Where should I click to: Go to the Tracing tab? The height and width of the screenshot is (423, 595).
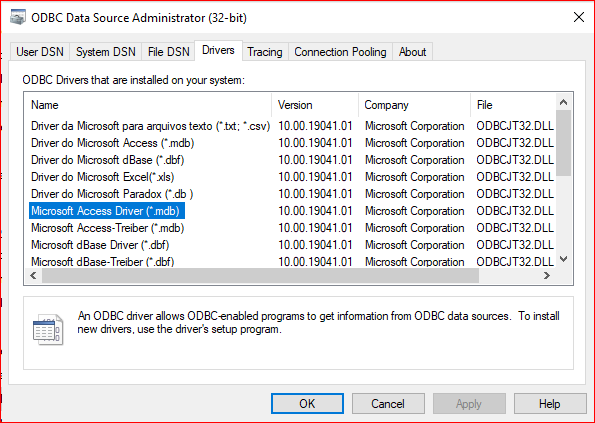(x=265, y=52)
